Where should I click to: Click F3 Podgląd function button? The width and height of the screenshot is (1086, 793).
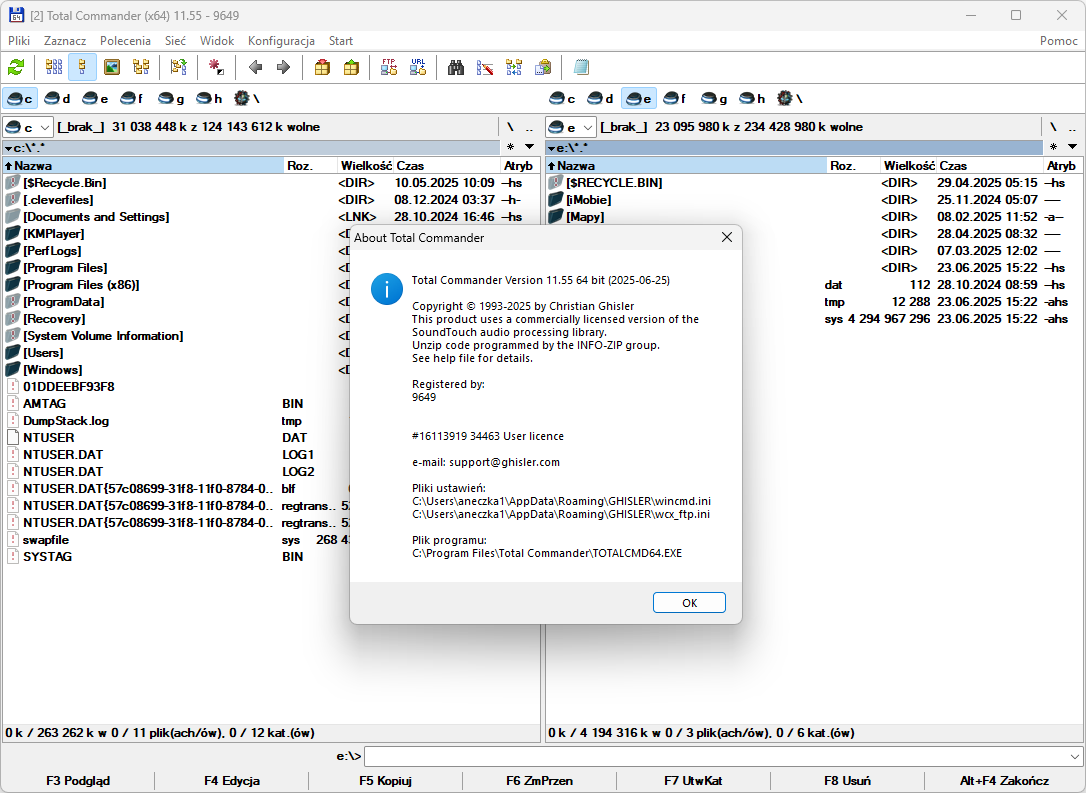click(x=78, y=781)
